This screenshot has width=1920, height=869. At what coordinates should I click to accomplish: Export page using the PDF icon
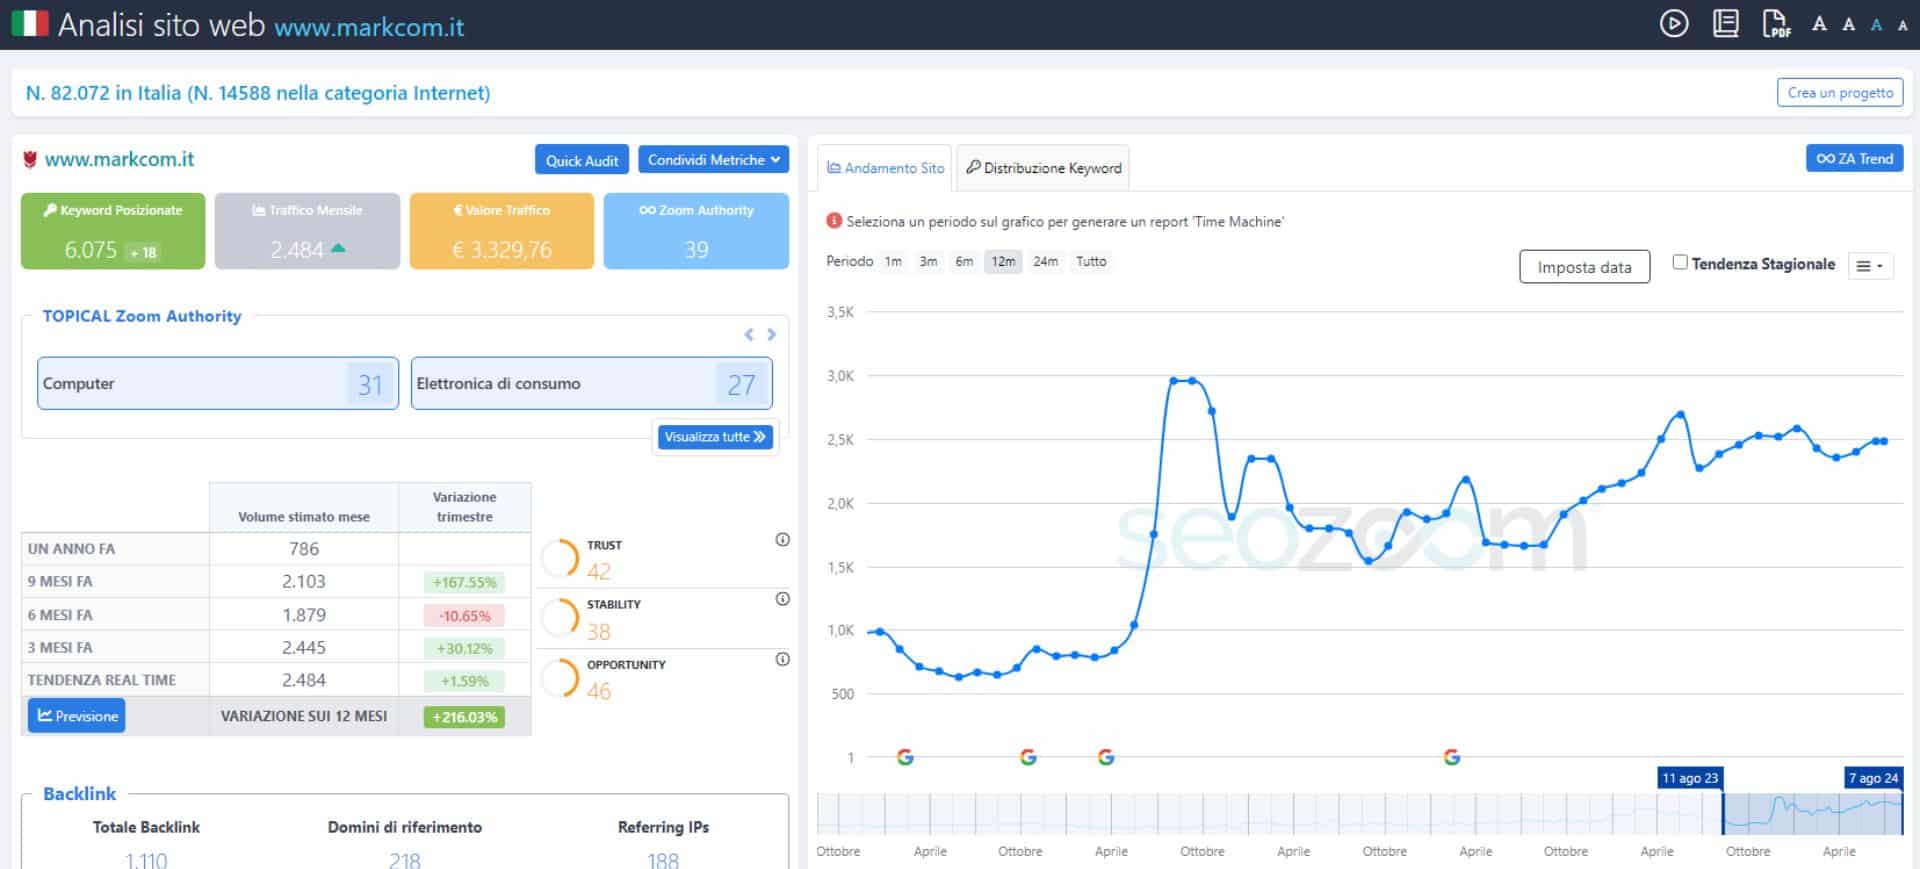1775,23
